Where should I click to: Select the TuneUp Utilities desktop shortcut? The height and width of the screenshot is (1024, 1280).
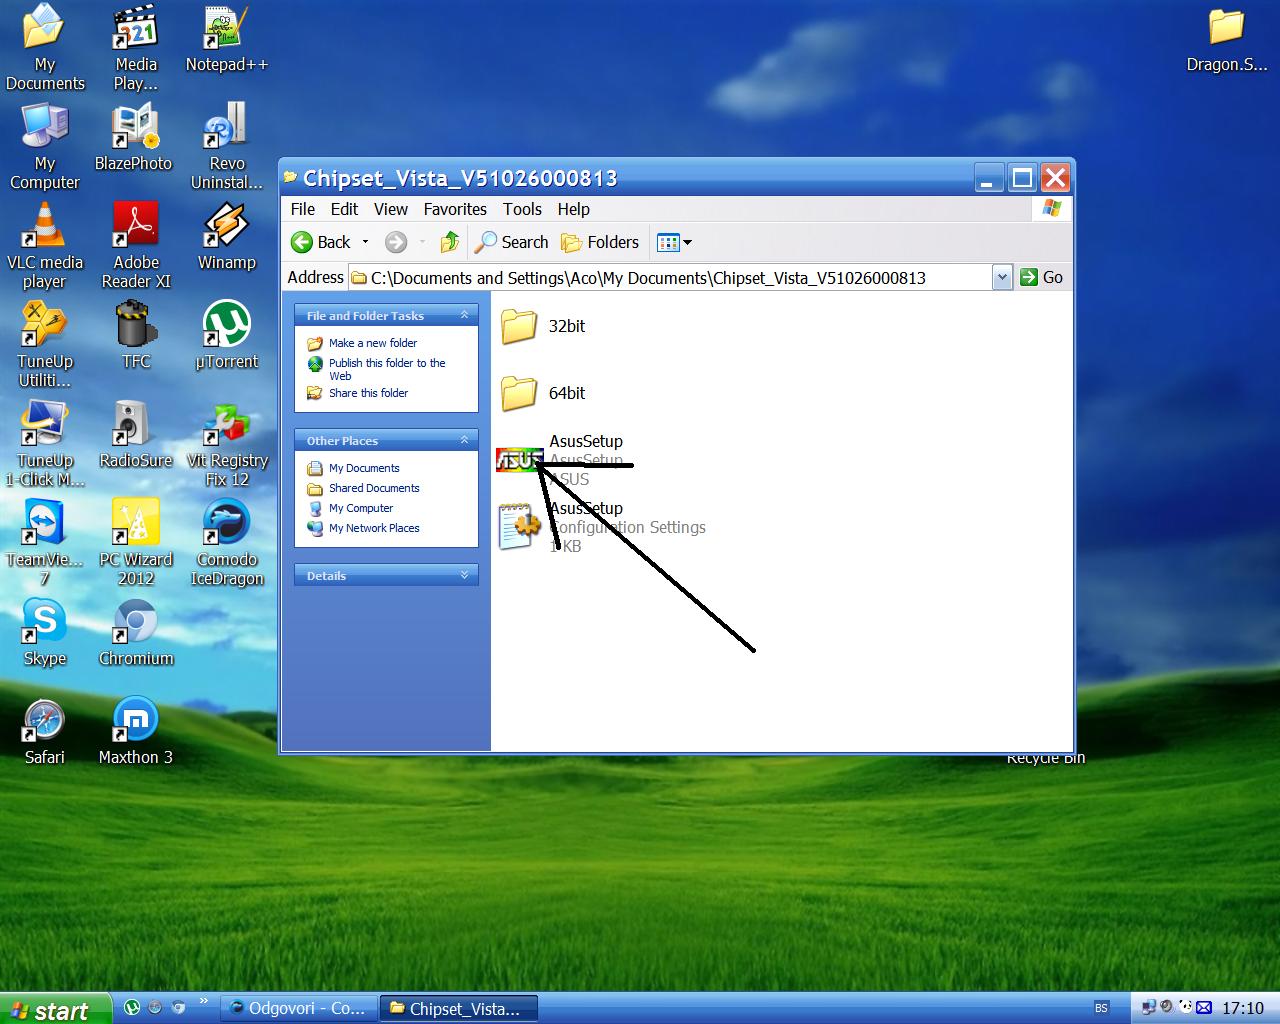(45, 345)
